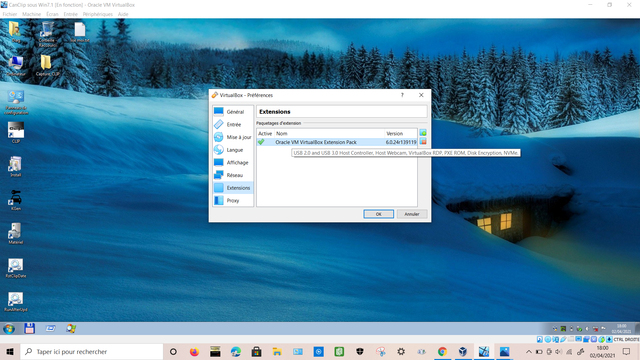The height and width of the screenshot is (360, 640).
Task: Confirm preferences with the OK button
Action: [378, 214]
